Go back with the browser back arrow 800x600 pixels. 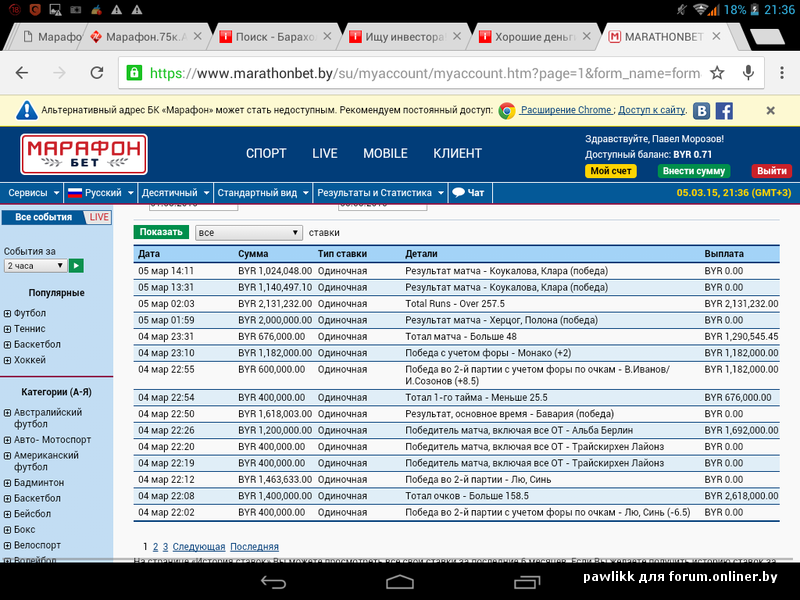coord(22,73)
